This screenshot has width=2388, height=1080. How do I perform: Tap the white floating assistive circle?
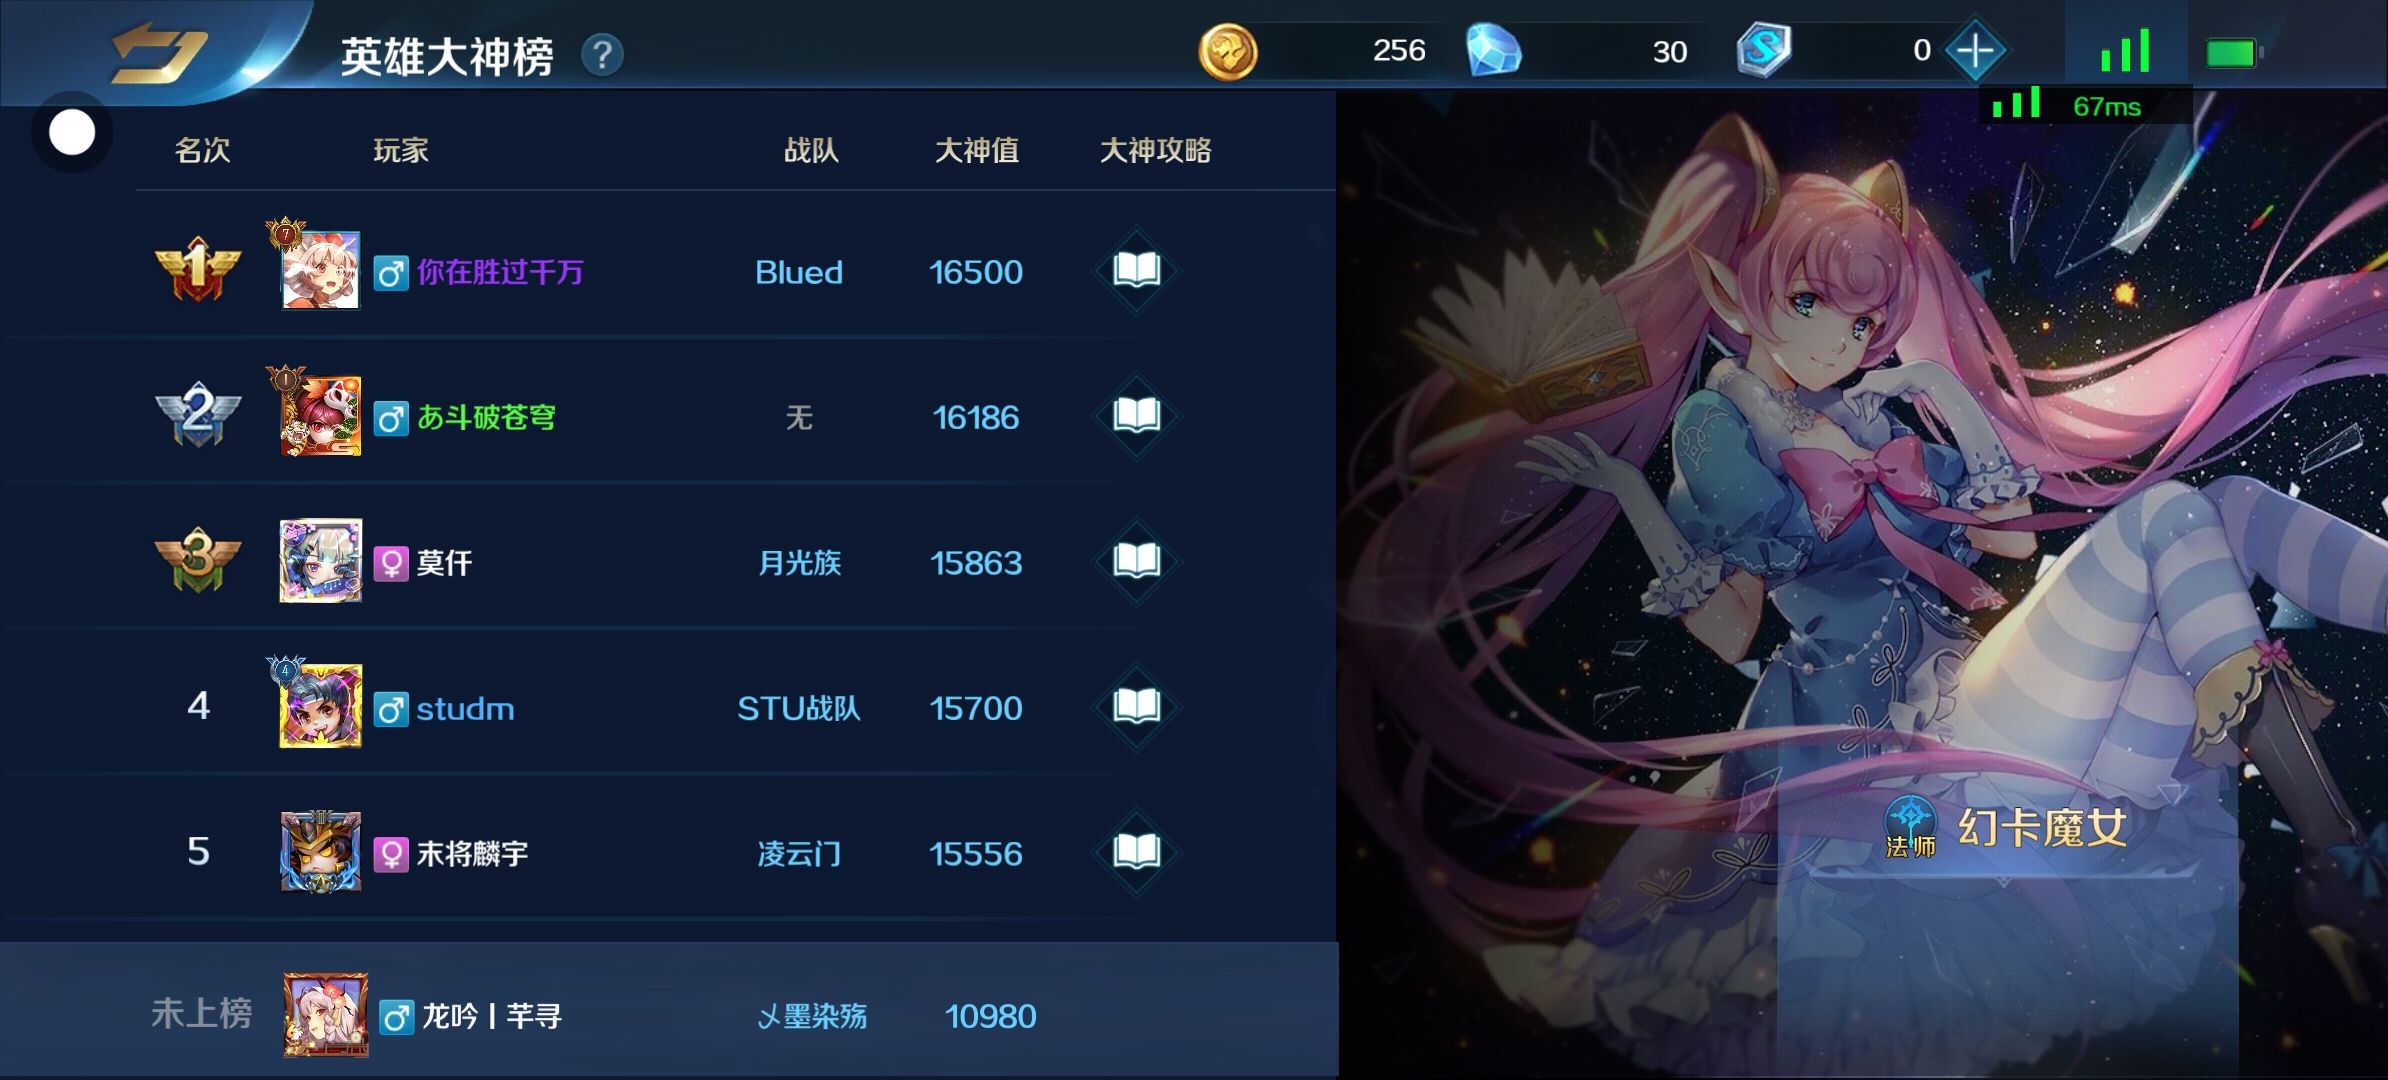tap(72, 132)
